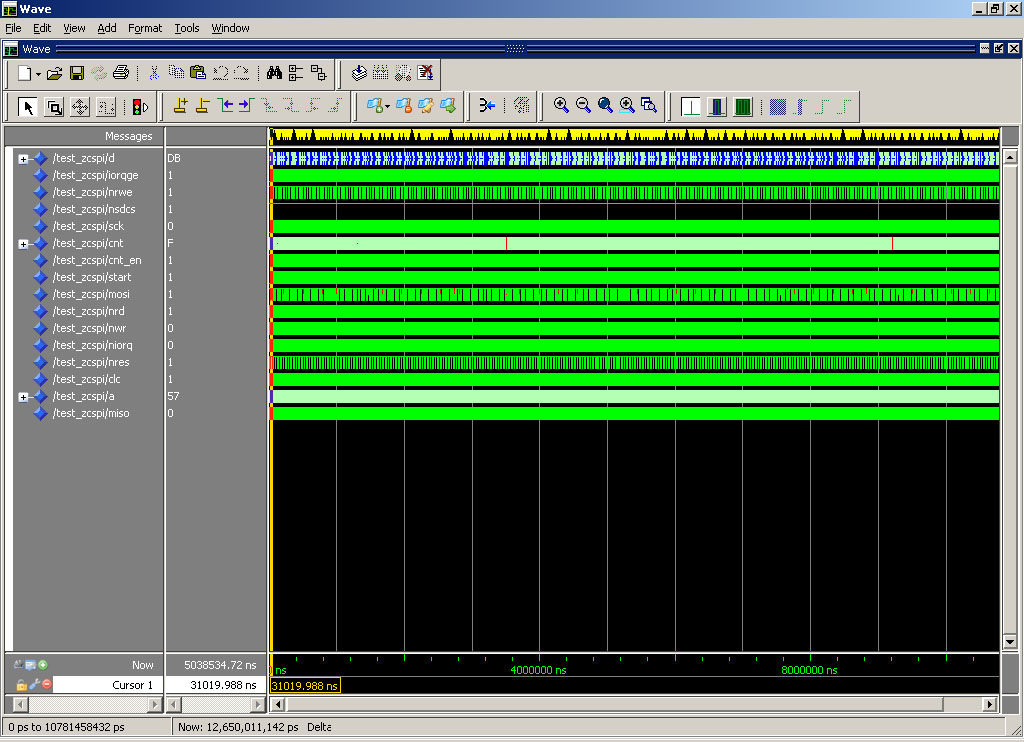
Task: Click the Zoom Out magnifier icon
Action: [583, 106]
